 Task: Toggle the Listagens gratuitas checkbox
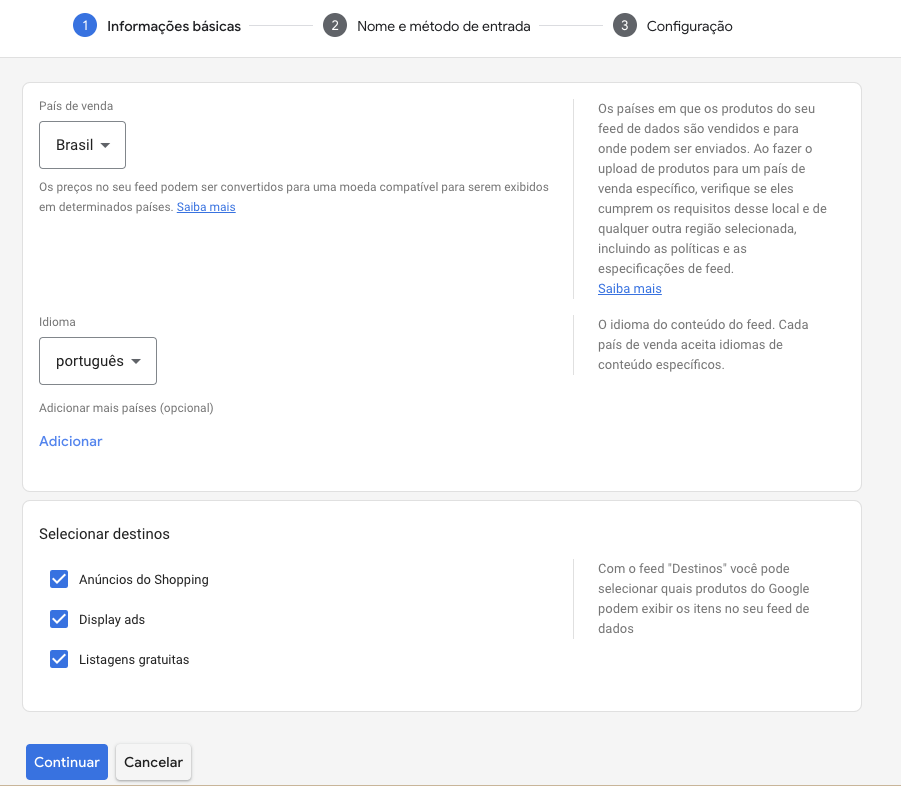59,659
